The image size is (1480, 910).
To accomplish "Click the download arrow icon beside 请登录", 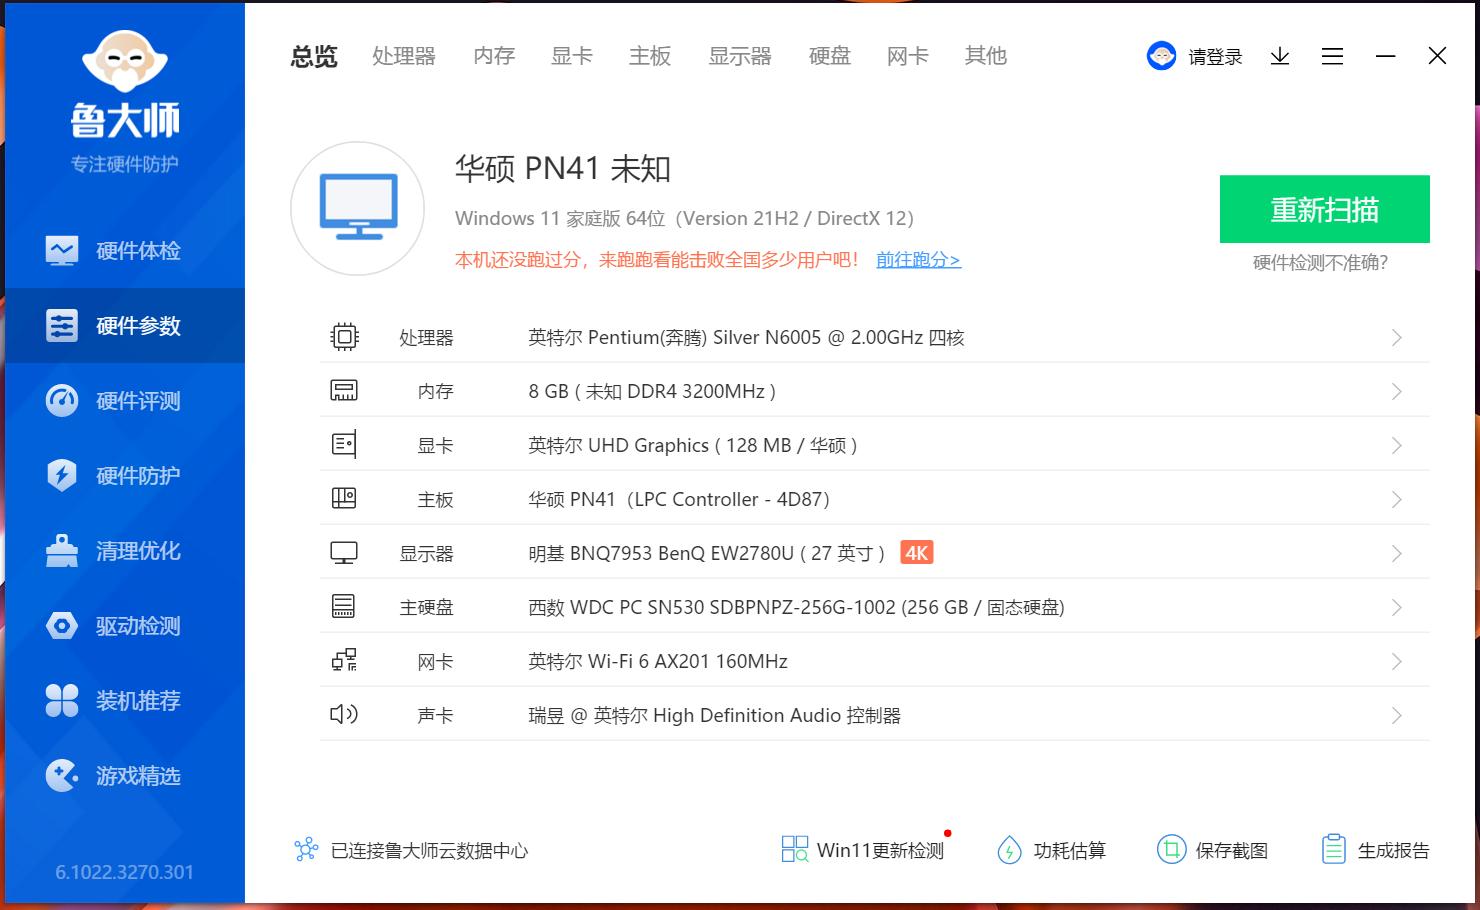I will [1279, 57].
